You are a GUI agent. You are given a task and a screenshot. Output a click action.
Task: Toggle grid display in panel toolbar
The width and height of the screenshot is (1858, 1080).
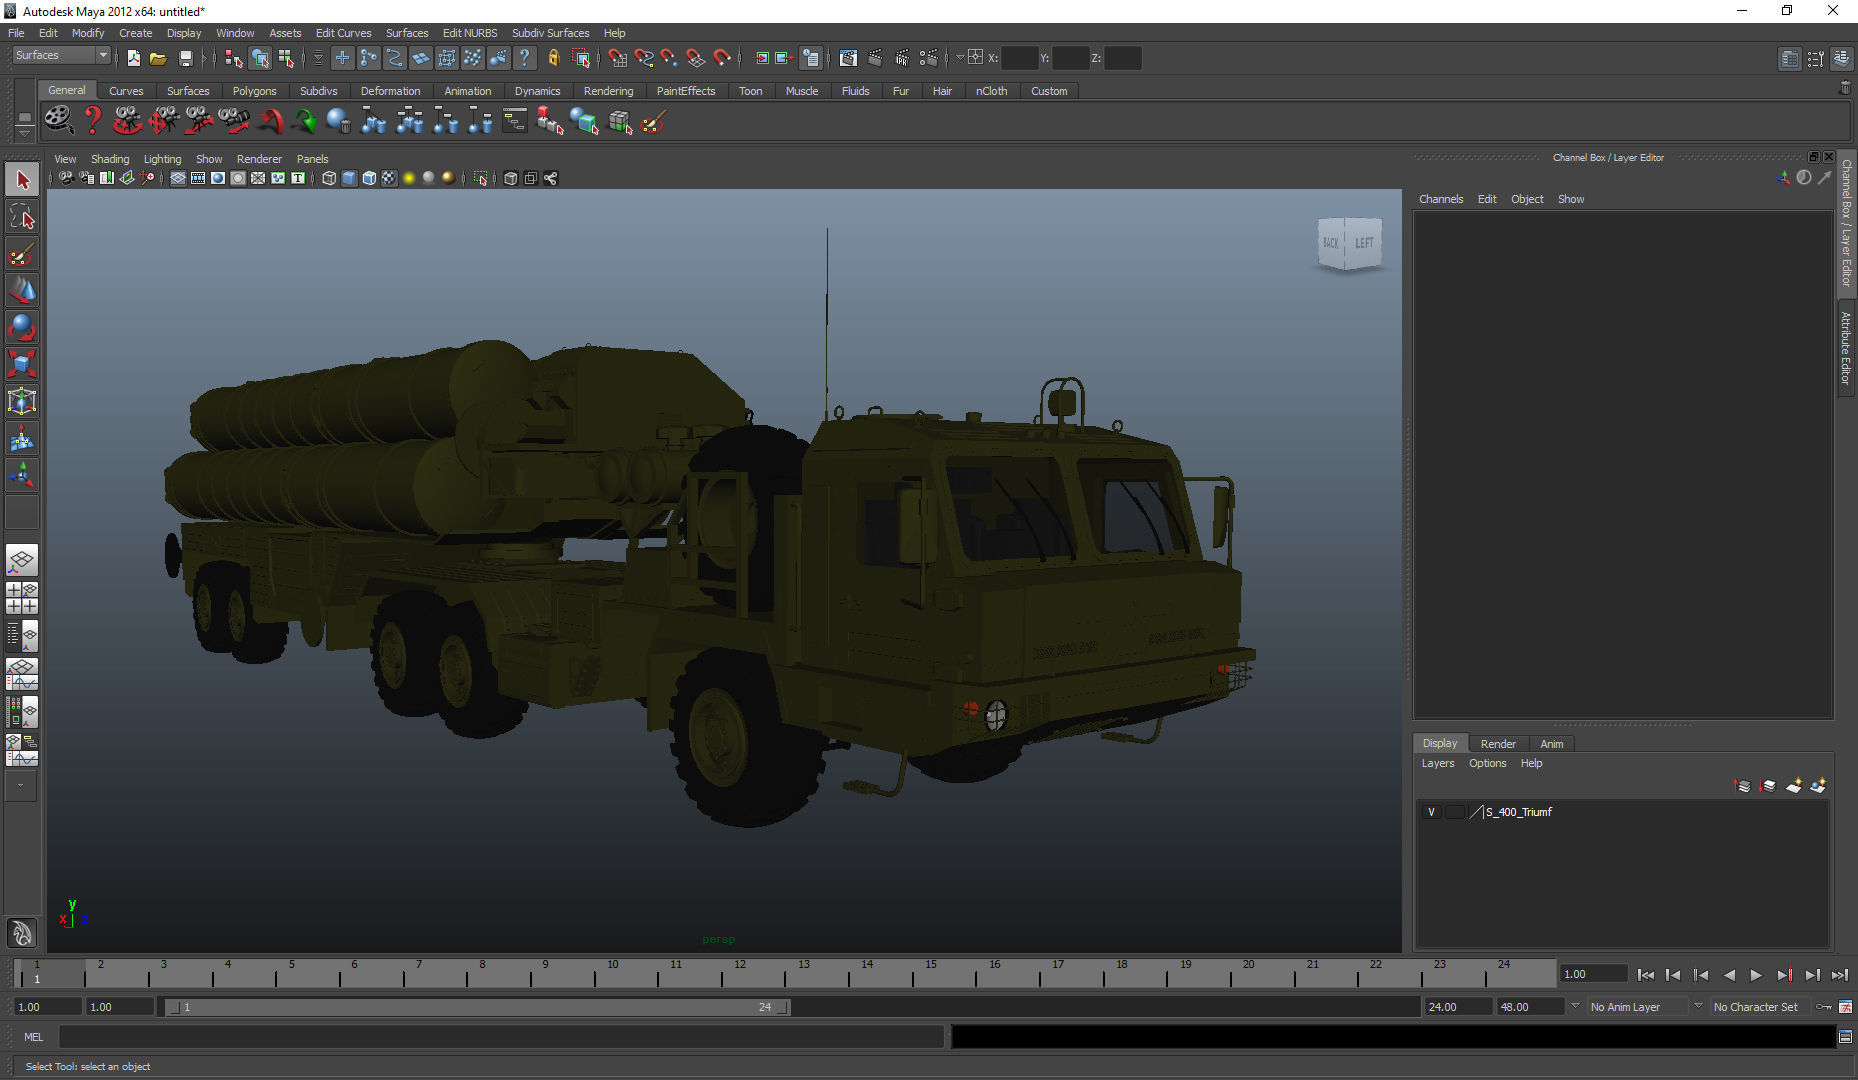(178, 178)
